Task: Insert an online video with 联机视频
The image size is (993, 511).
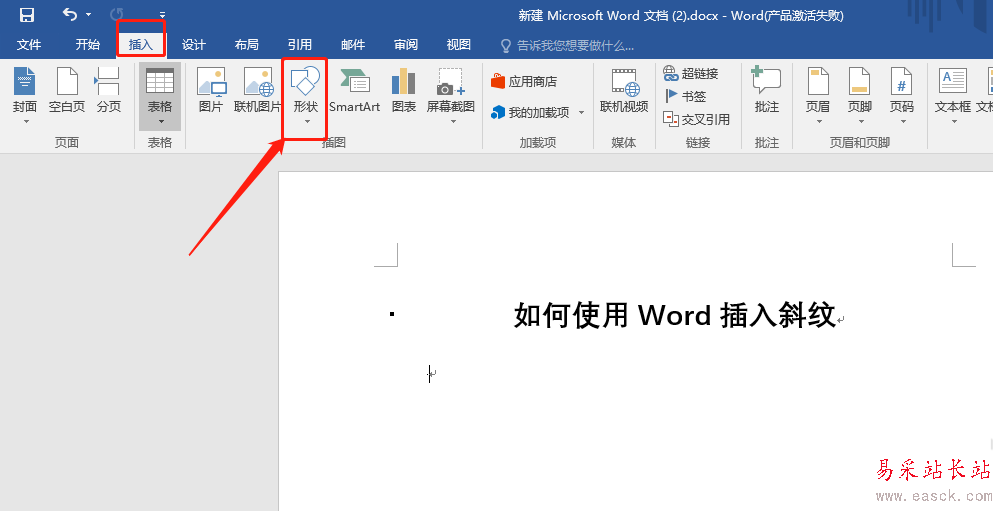Action: tap(624, 91)
